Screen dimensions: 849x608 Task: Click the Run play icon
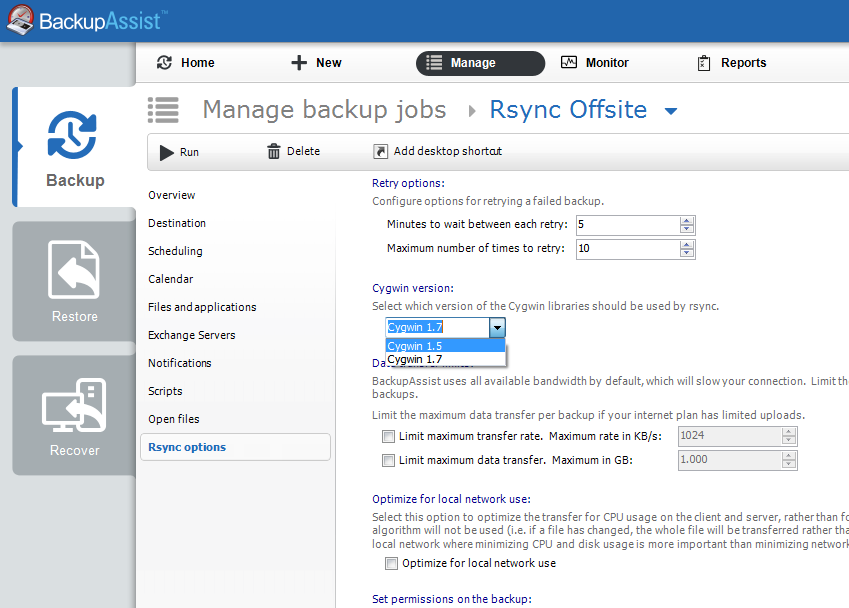[166, 153]
